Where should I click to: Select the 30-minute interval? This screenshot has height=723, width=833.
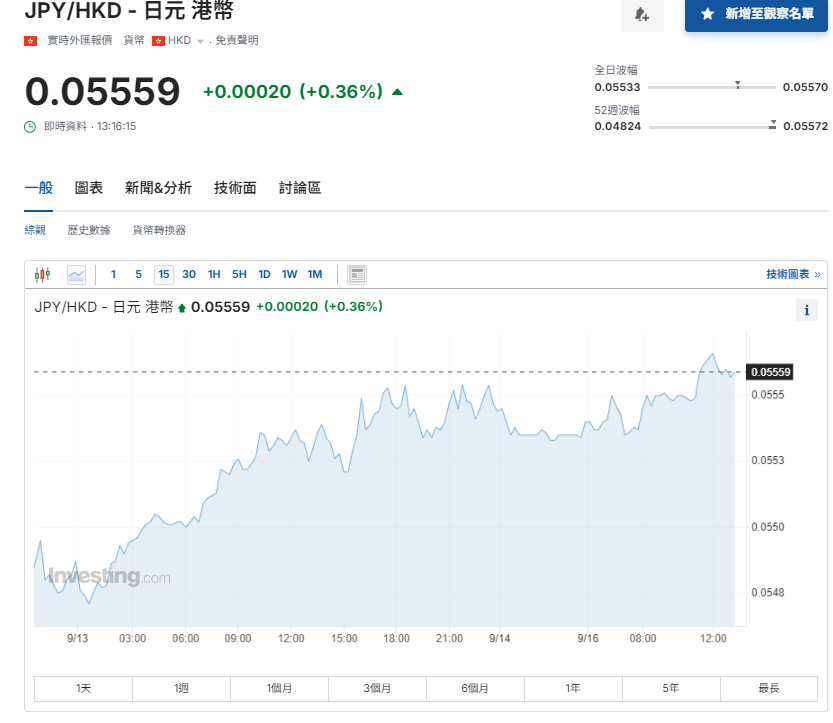click(189, 274)
